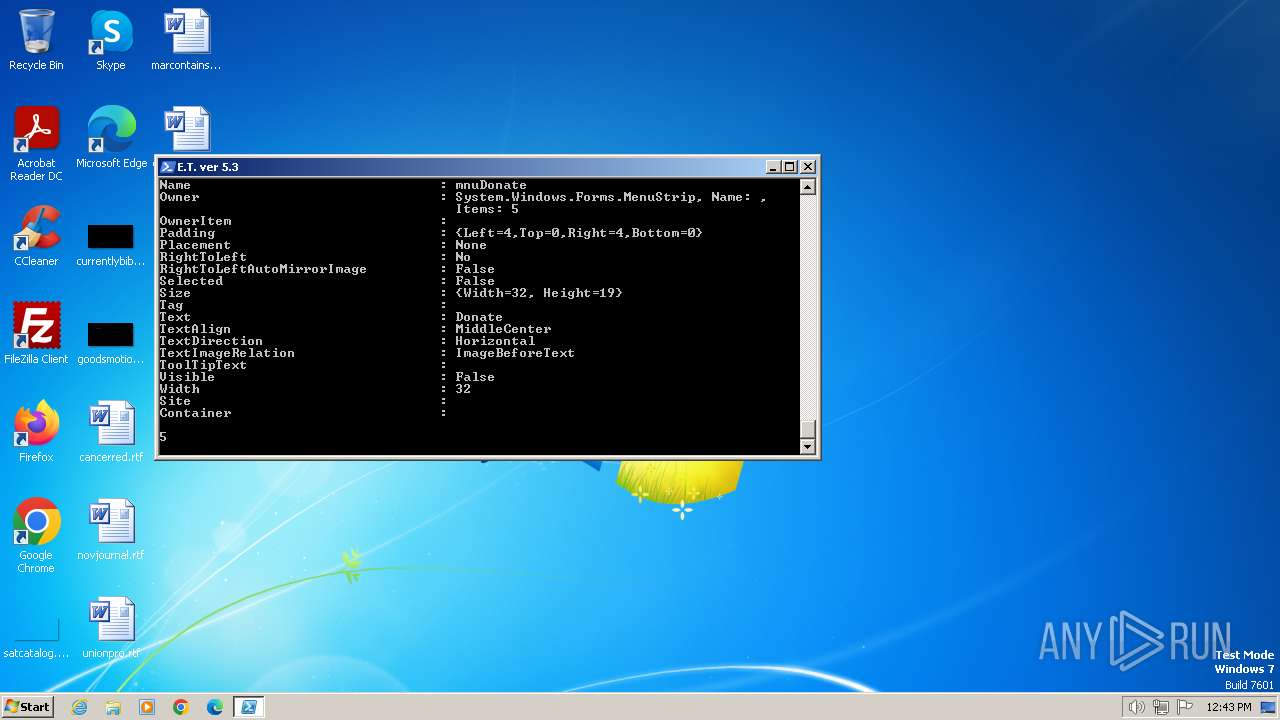Open the network tray icon
Screen dimensions: 1280x720
pos(1161,707)
